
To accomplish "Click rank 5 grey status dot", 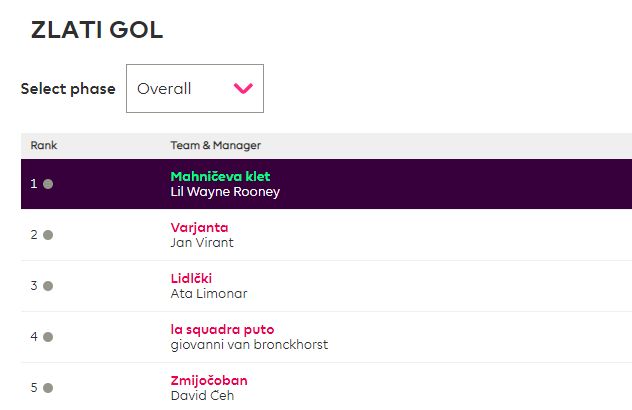I will click(48, 387).
